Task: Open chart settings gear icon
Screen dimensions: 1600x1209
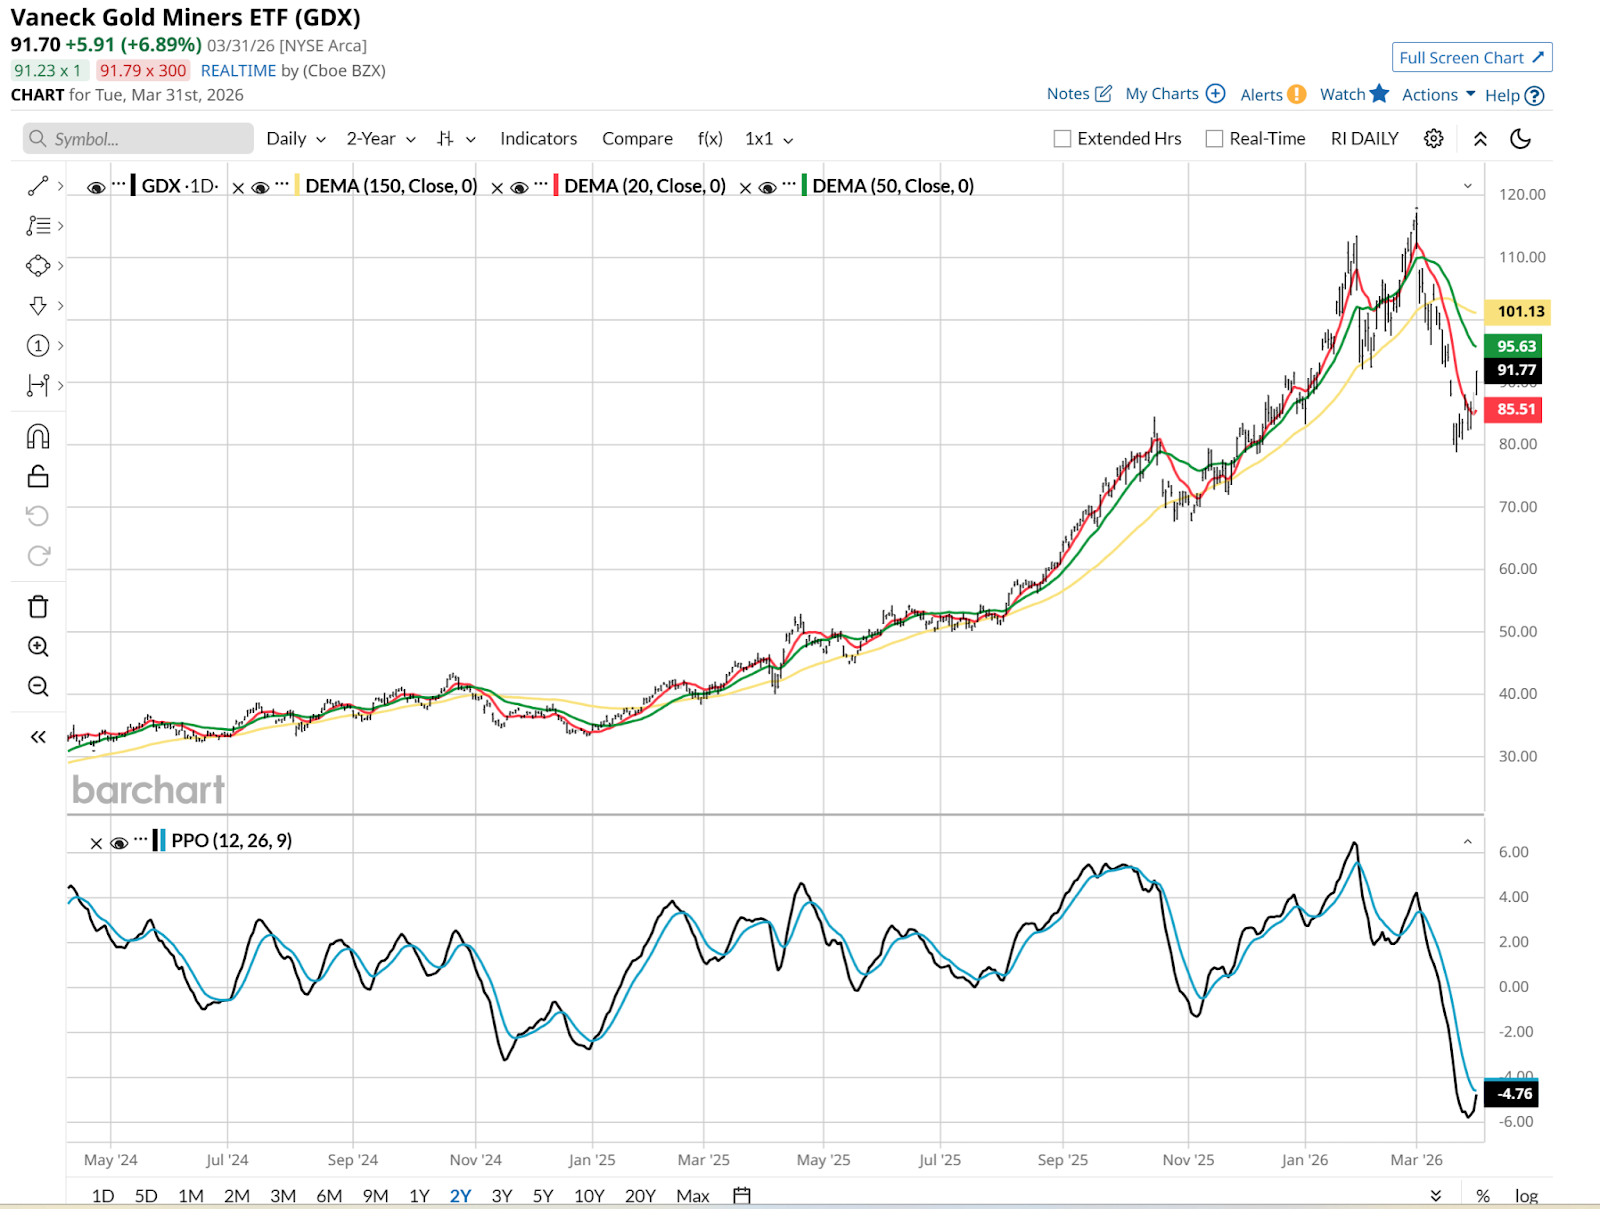Action: click(x=1433, y=139)
